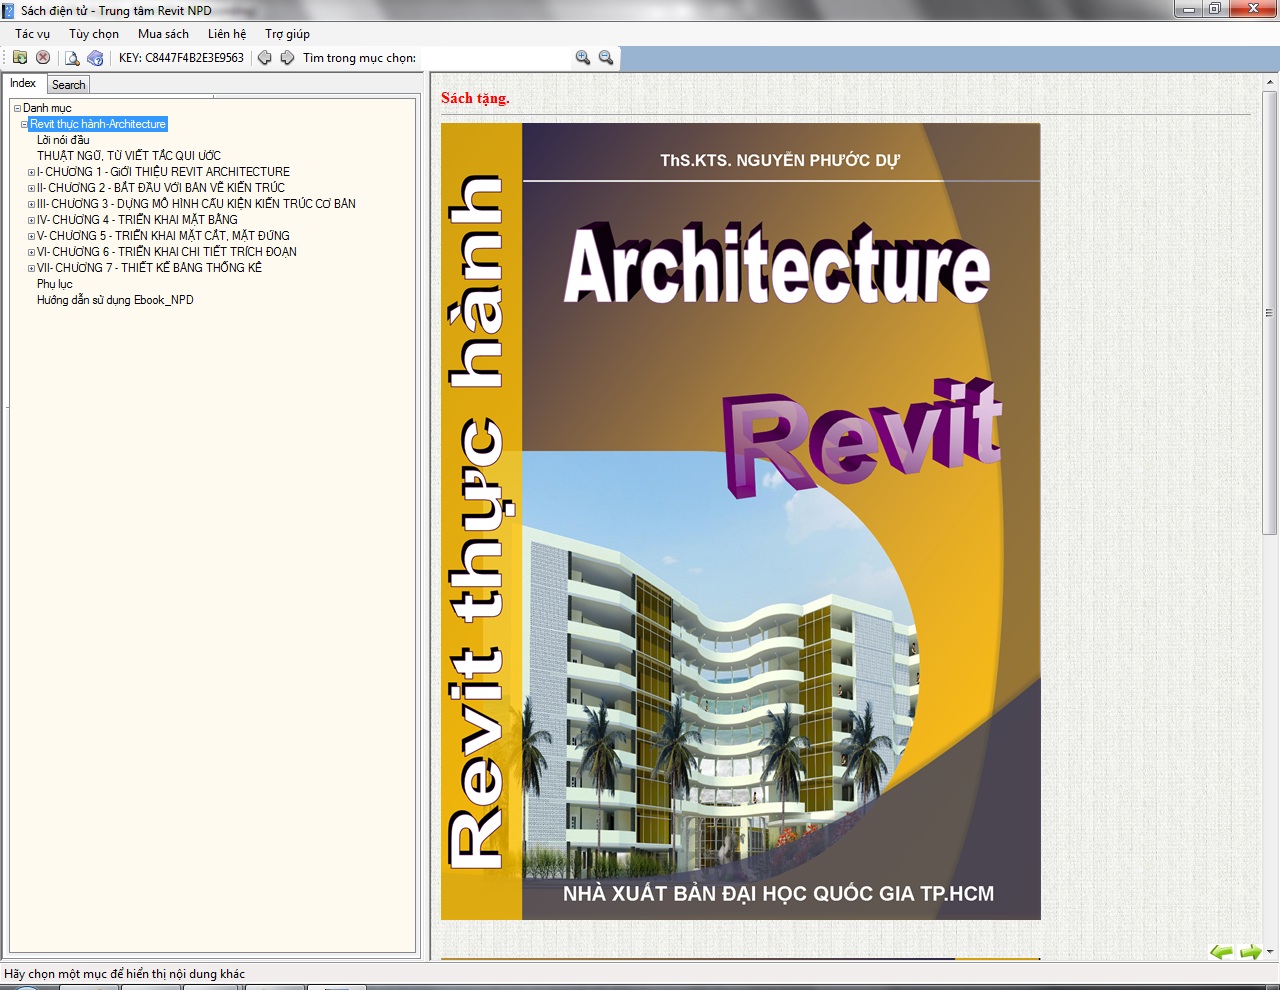Go to previous page with green arrow

point(1221,952)
